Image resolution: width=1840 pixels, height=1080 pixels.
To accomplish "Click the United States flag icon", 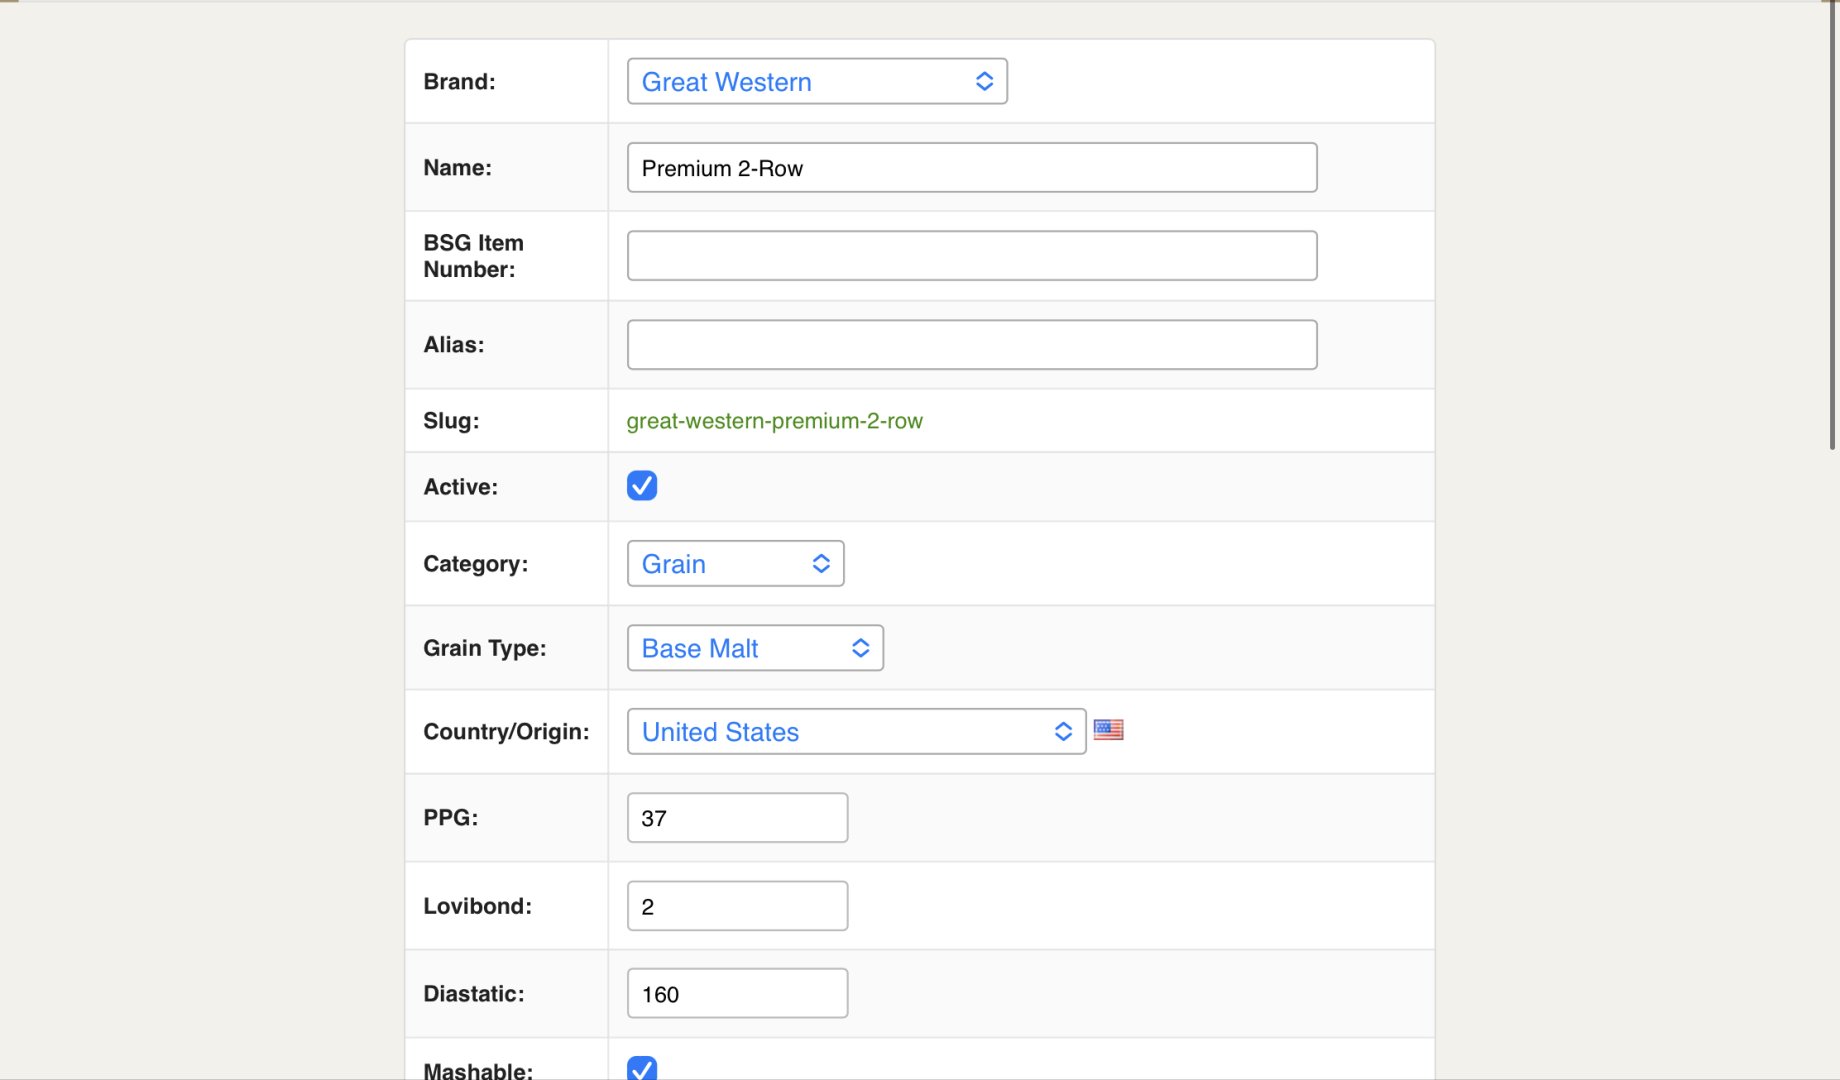I will point(1108,730).
